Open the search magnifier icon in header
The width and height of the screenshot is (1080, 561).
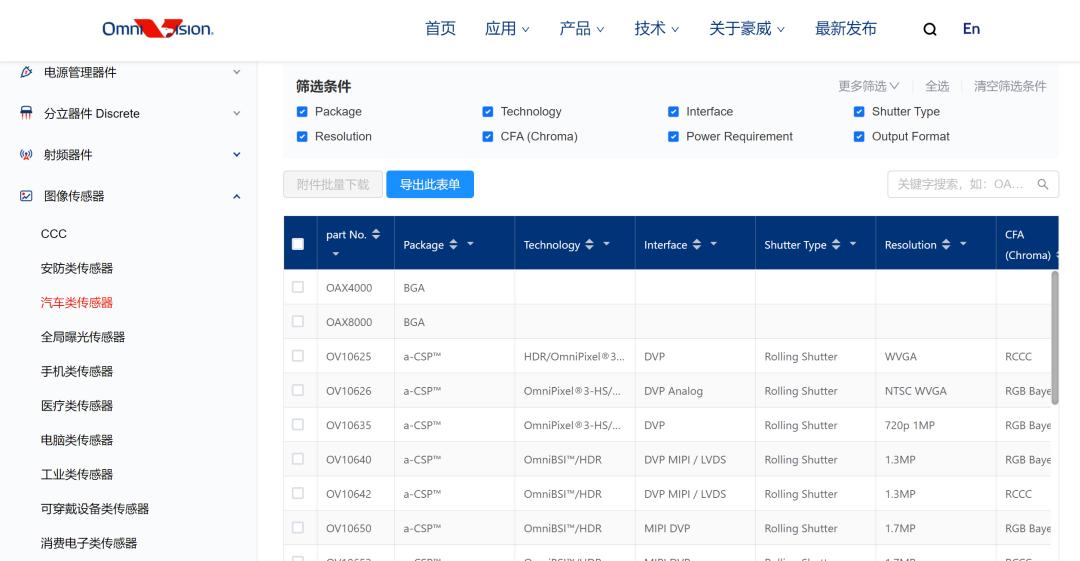(929, 29)
